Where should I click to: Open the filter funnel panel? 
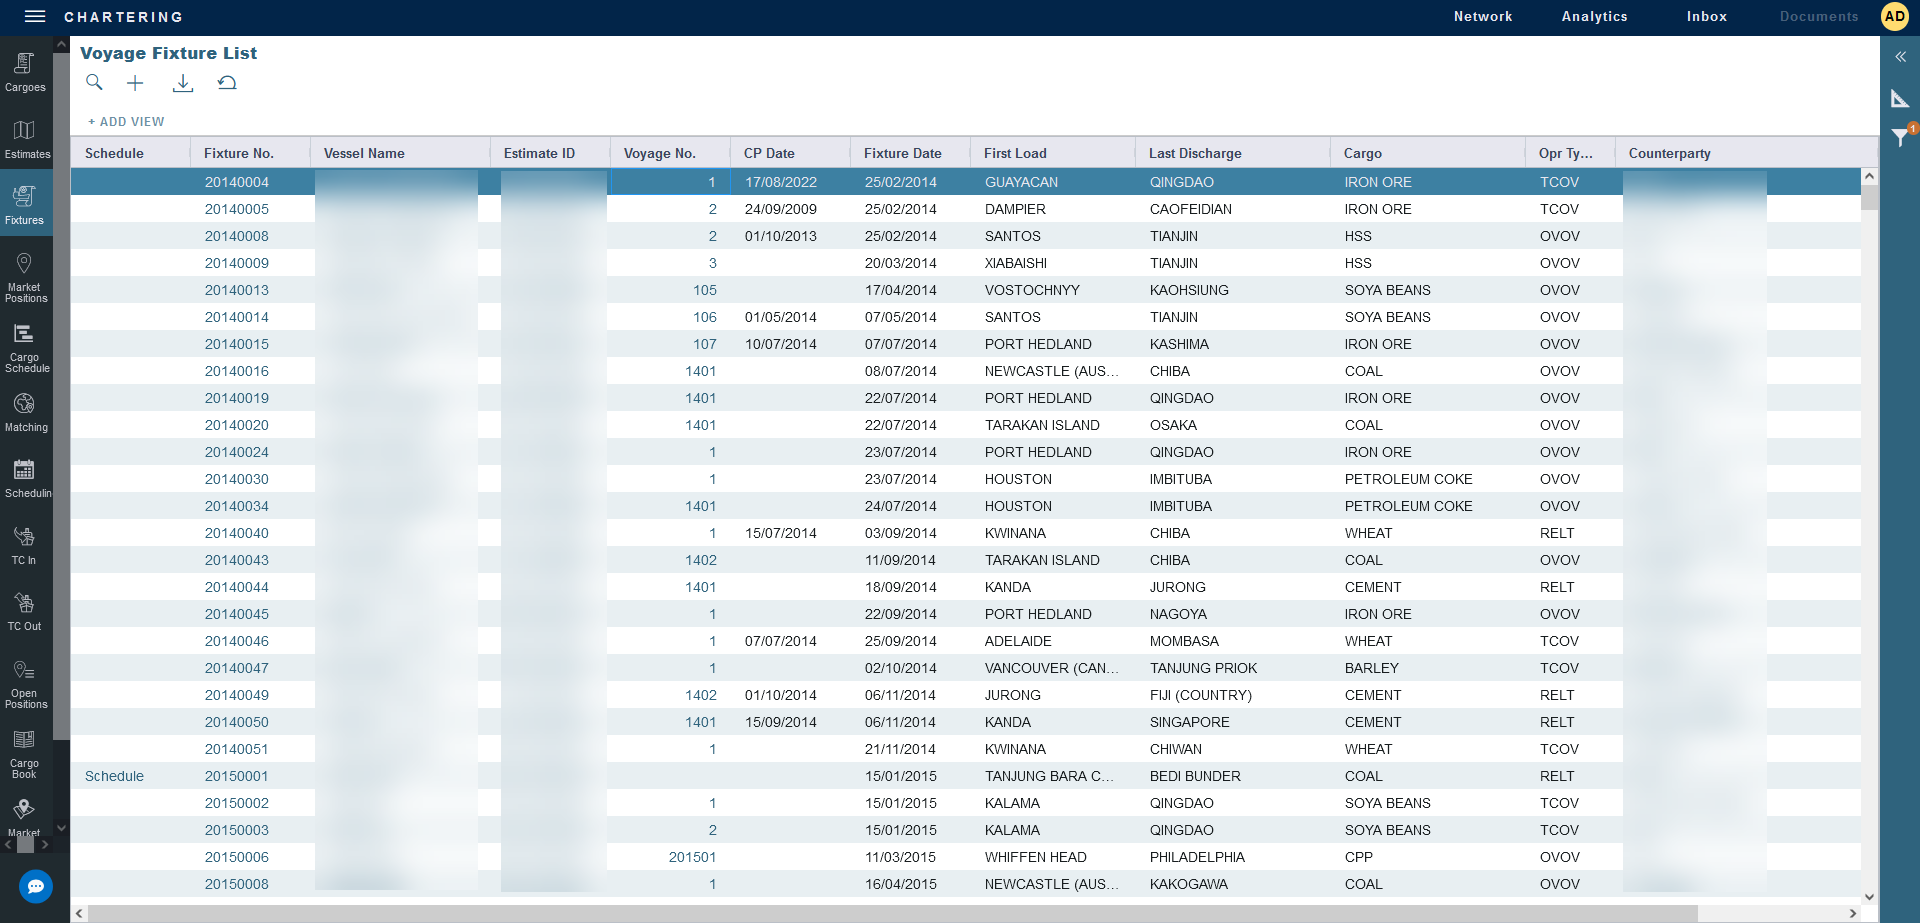pos(1900,138)
